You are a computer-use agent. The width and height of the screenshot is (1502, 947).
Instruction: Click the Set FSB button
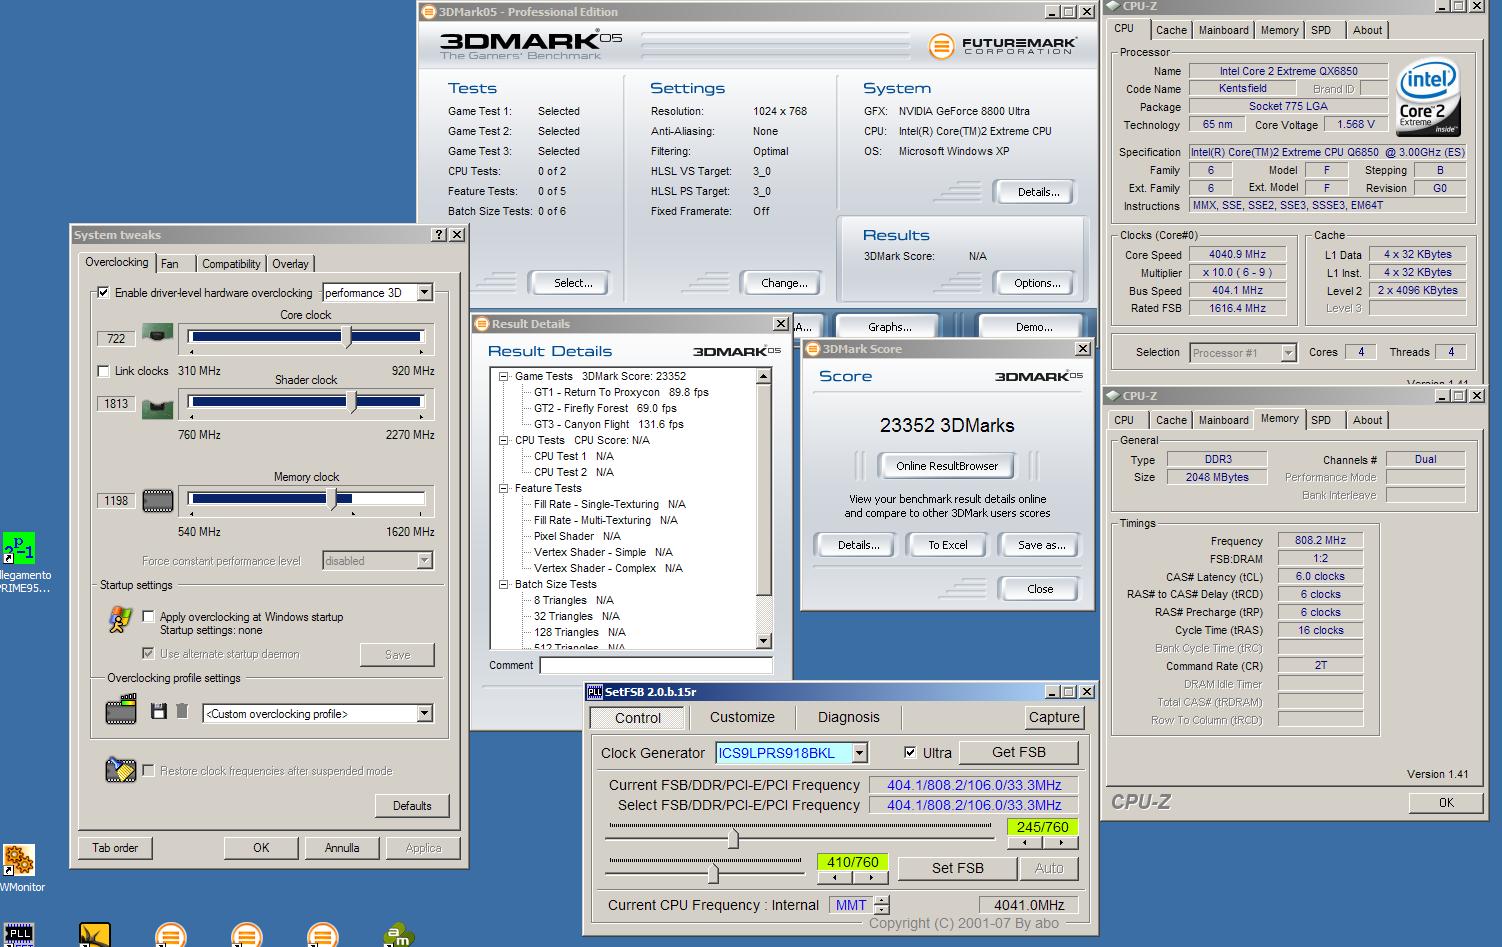[958, 868]
